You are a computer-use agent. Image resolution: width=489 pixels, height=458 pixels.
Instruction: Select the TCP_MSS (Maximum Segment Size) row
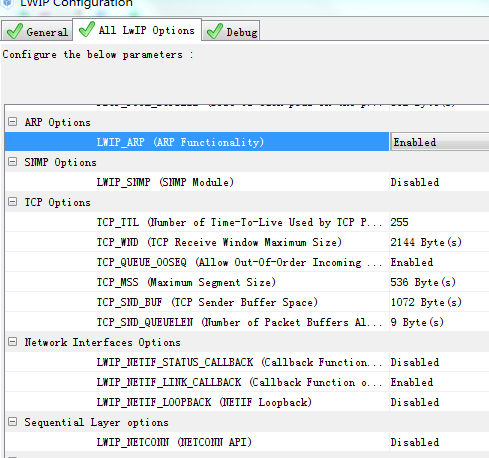(x=197, y=282)
